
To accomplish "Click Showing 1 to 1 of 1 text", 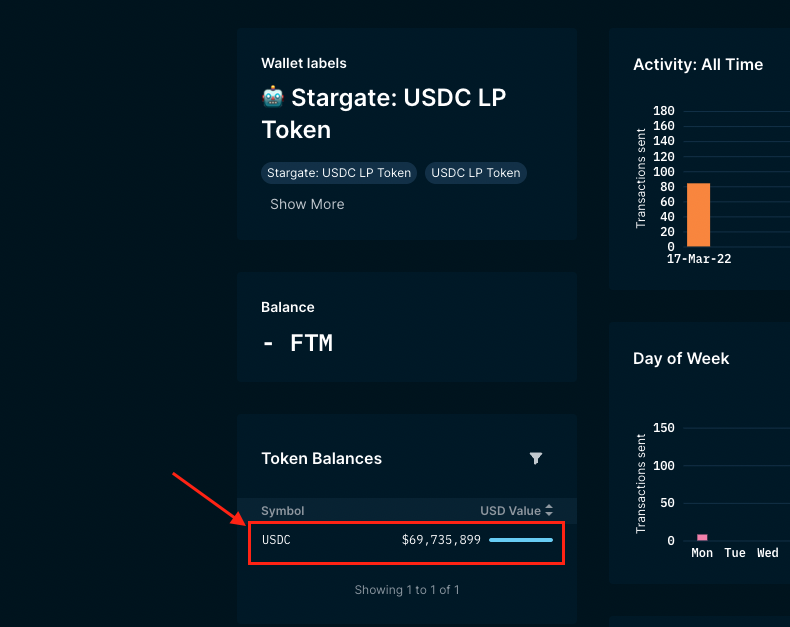I will [x=407, y=590].
